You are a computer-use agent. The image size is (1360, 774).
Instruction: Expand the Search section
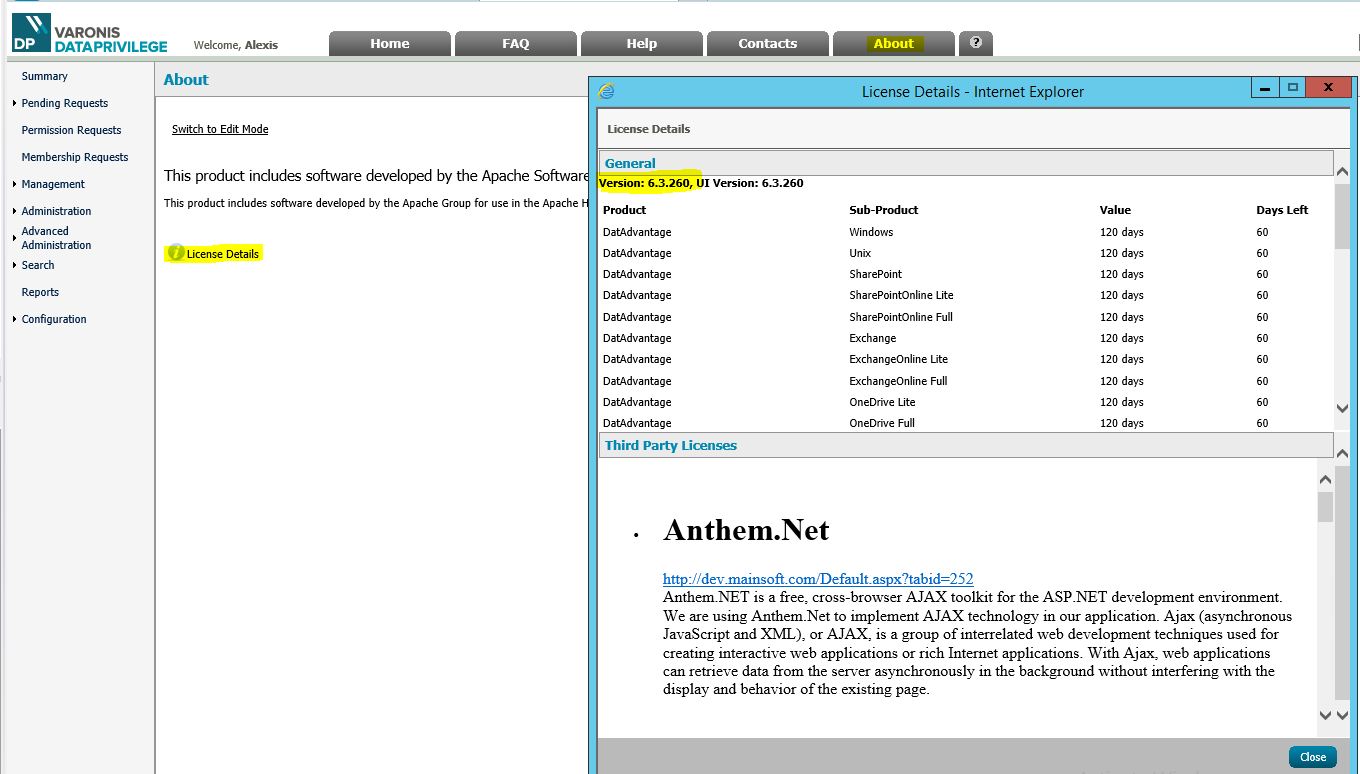point(37,265)
